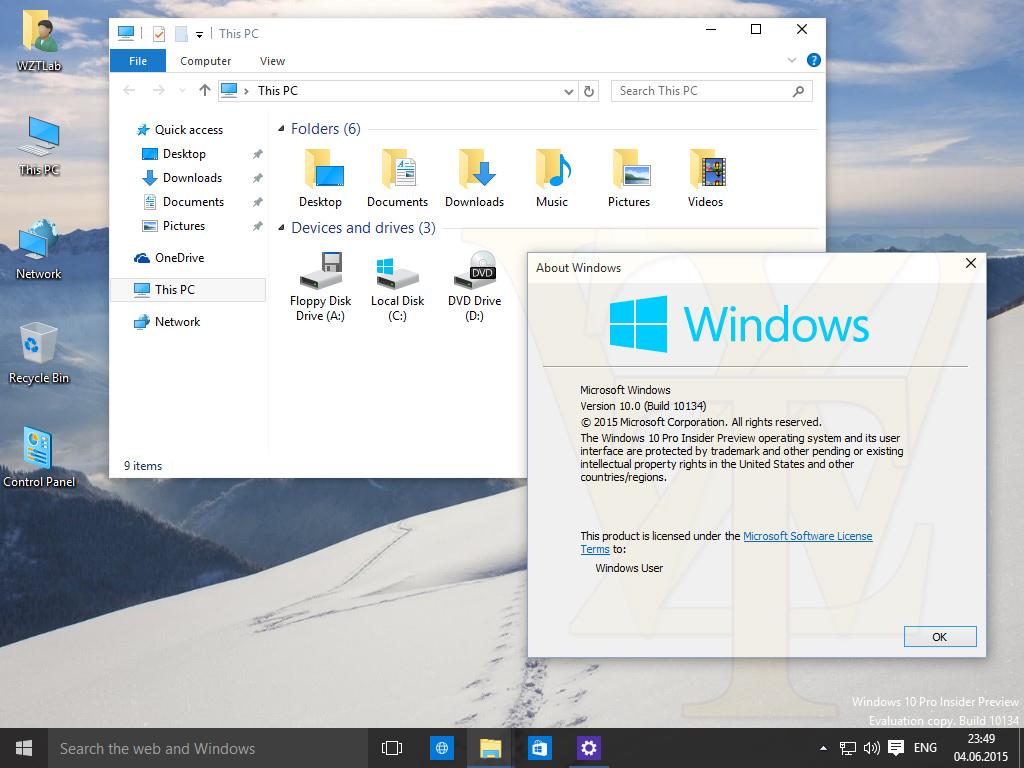
Task: Click the taskbar Search the web and Windows box
Action: [206, 748]
